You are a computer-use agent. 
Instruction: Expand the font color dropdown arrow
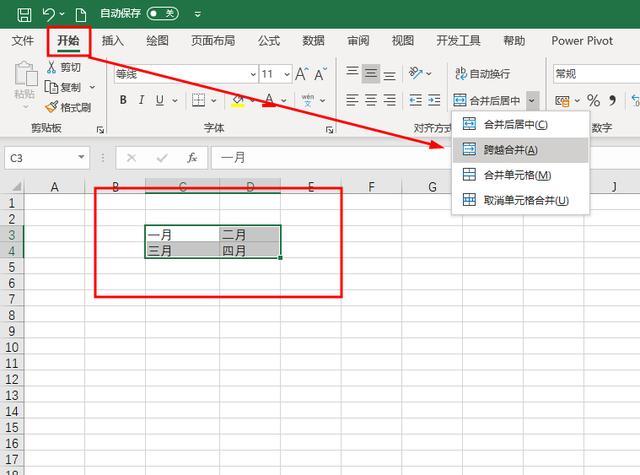(x=284, y=100)
